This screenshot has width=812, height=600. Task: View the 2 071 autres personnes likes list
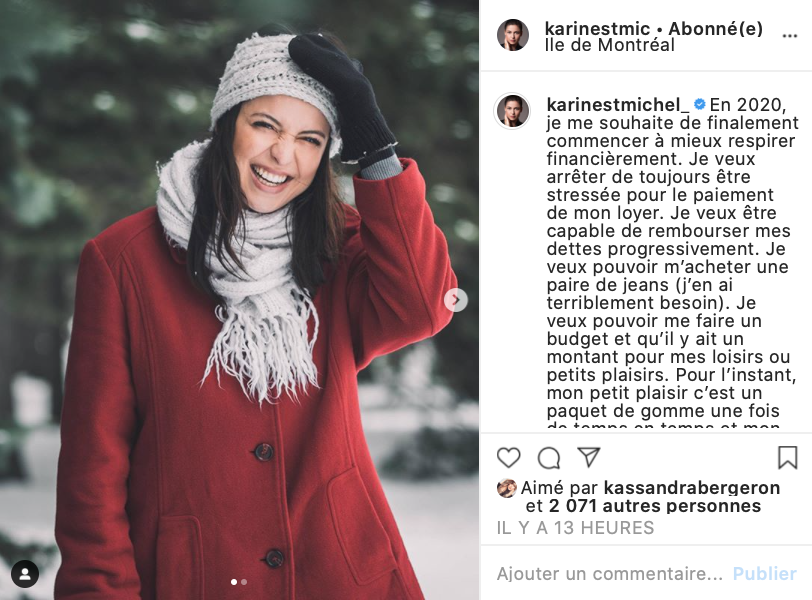click(655, 506)
